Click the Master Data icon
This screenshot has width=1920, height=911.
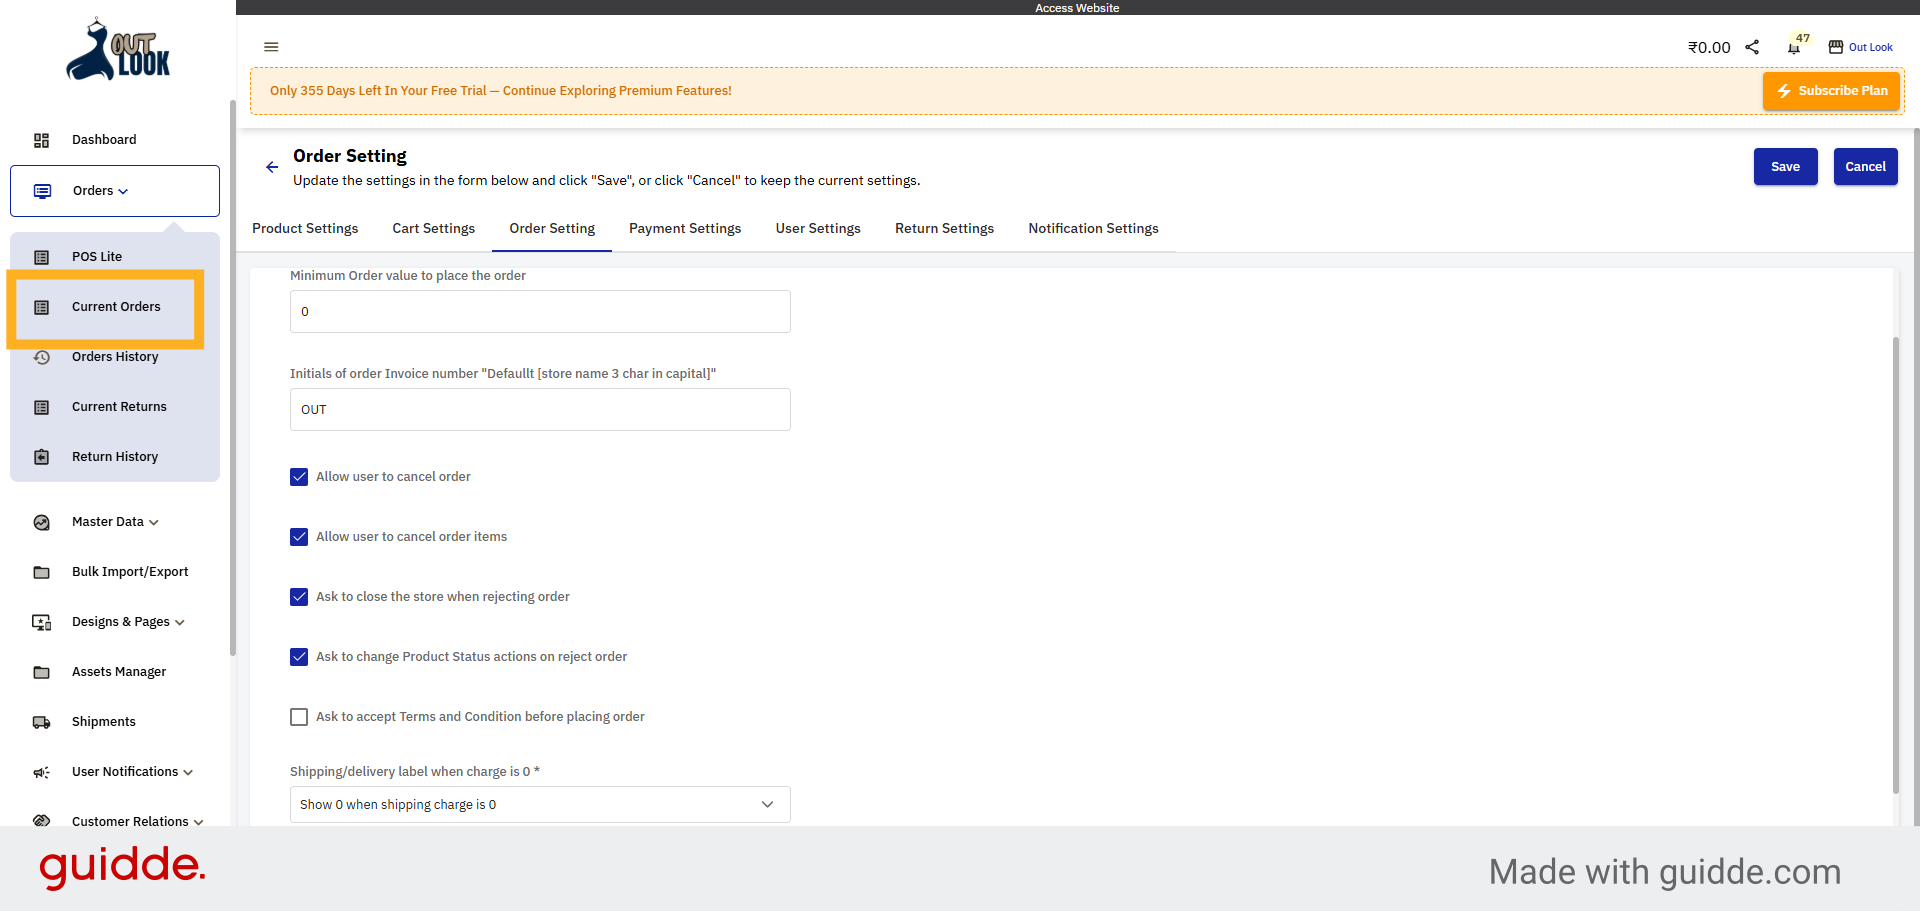[x=41, y=522]
